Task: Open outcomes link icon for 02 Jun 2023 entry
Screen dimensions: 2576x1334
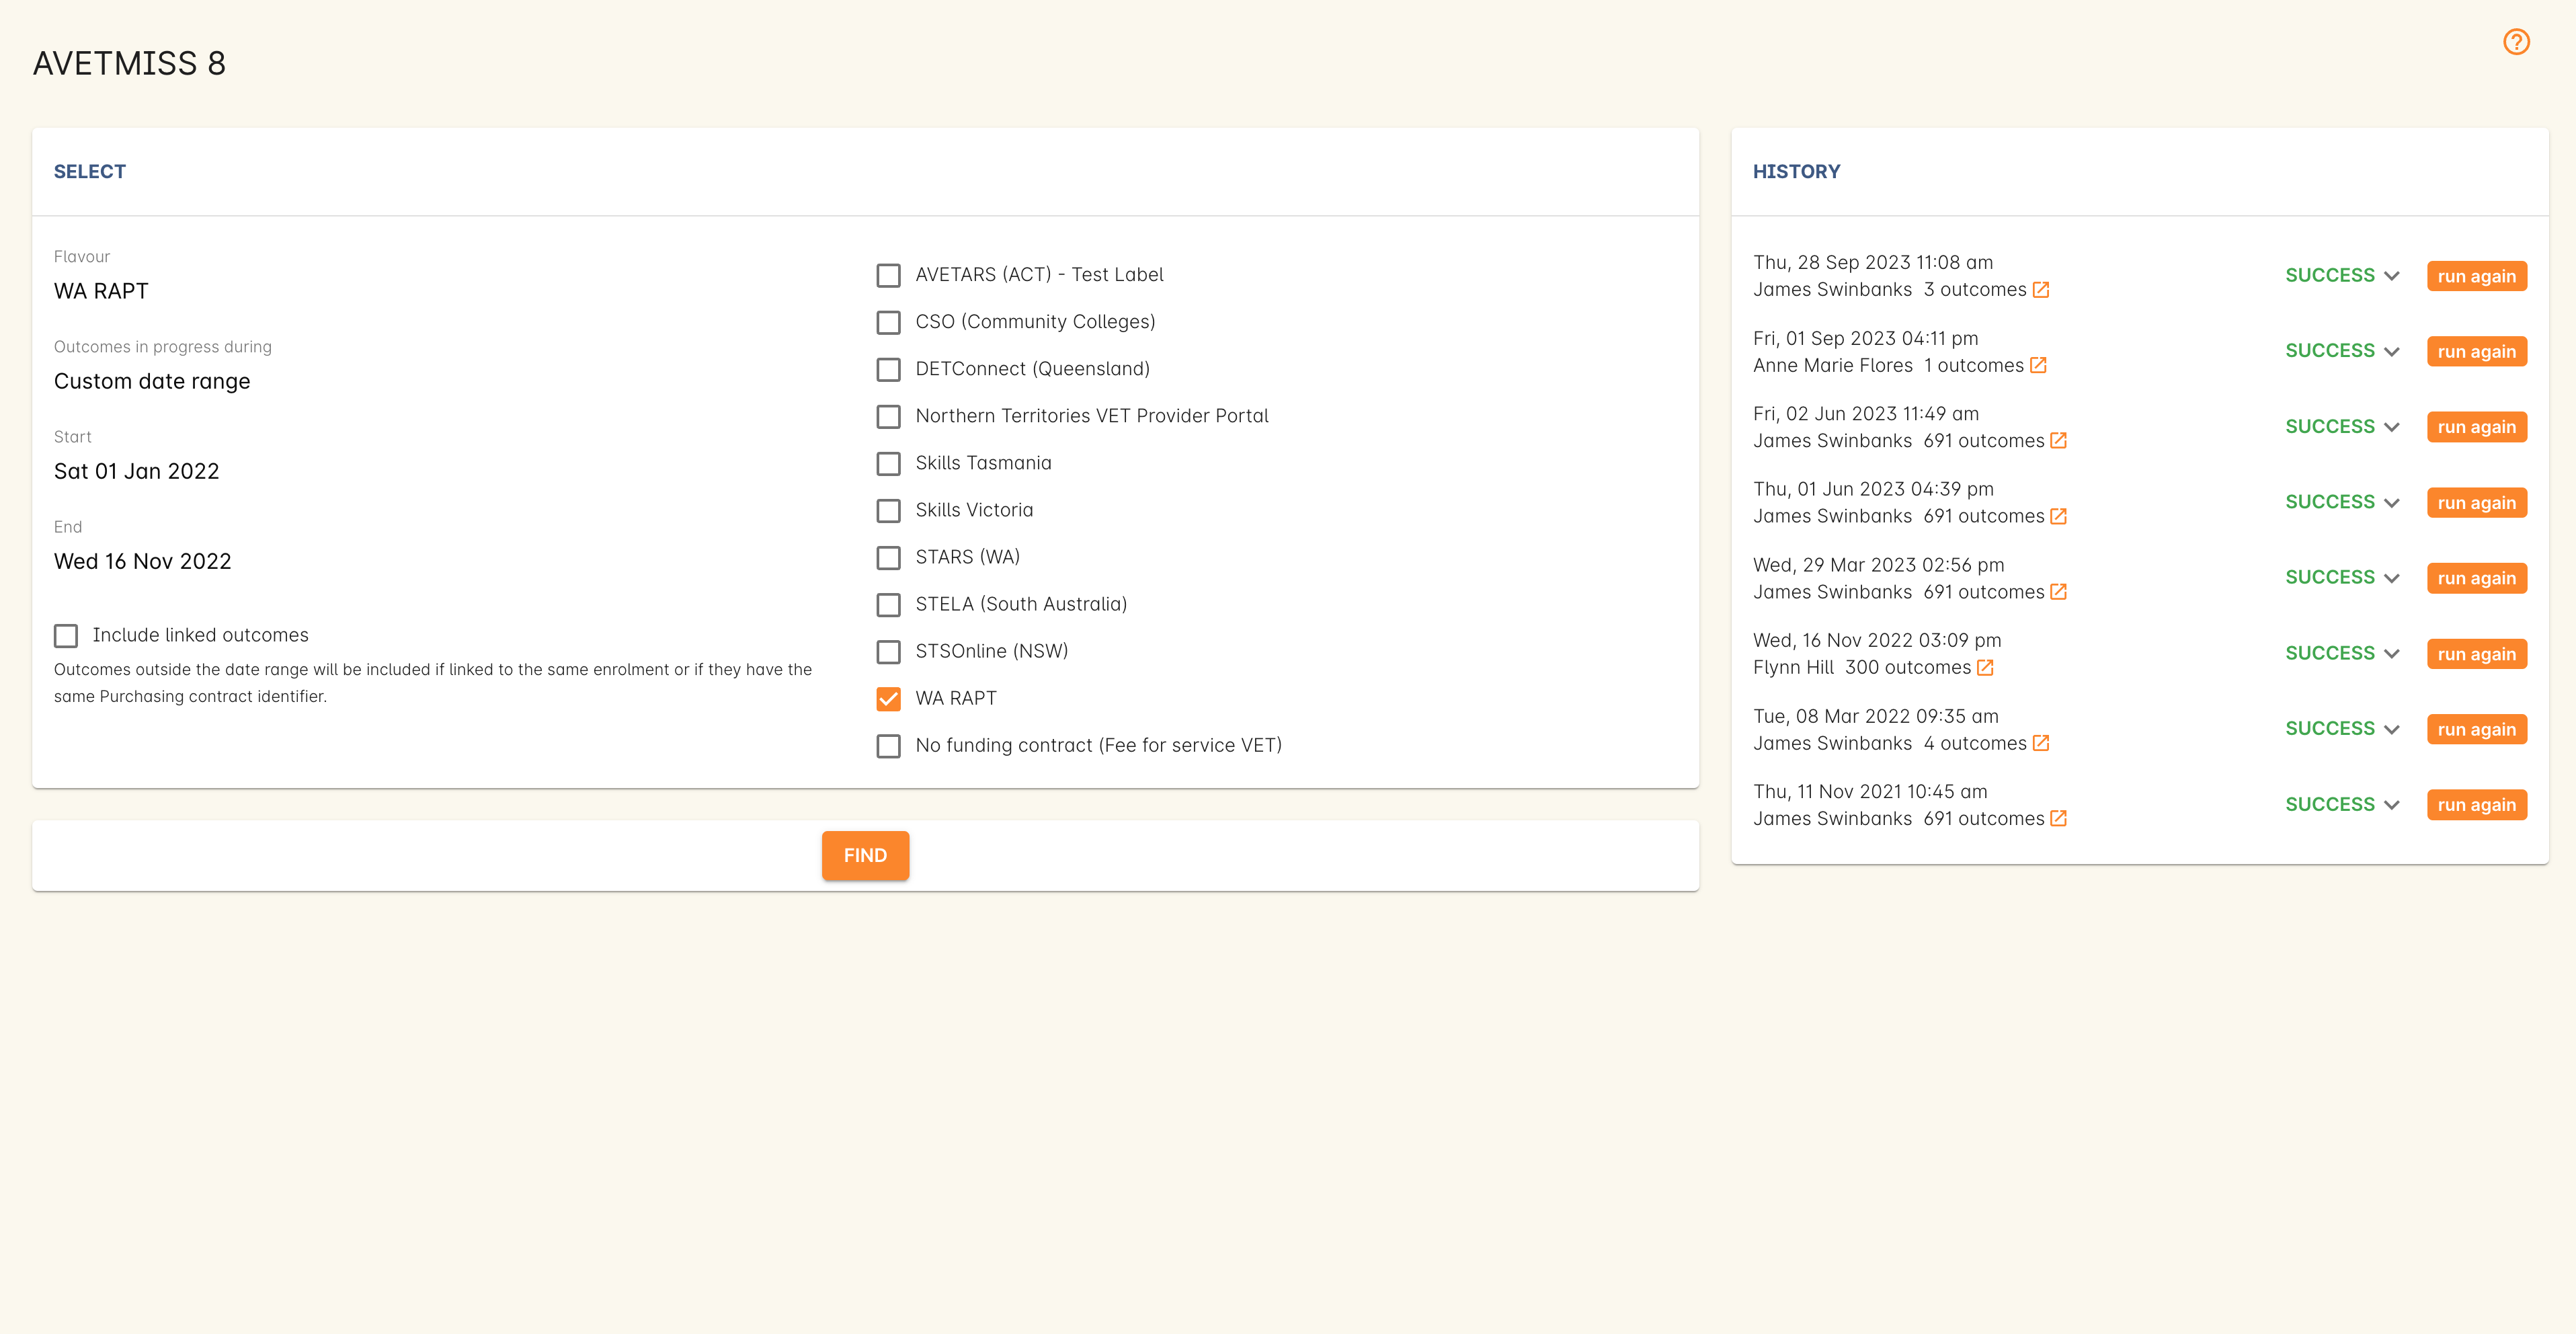Action: (2058, 441)
